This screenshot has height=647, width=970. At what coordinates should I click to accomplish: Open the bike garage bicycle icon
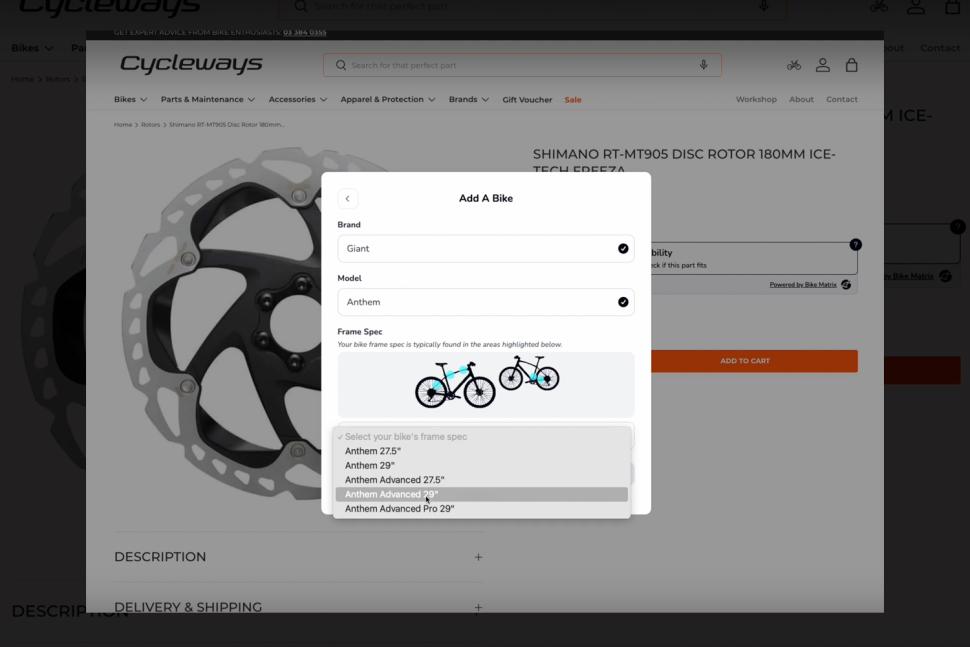(x=794, y=65)
